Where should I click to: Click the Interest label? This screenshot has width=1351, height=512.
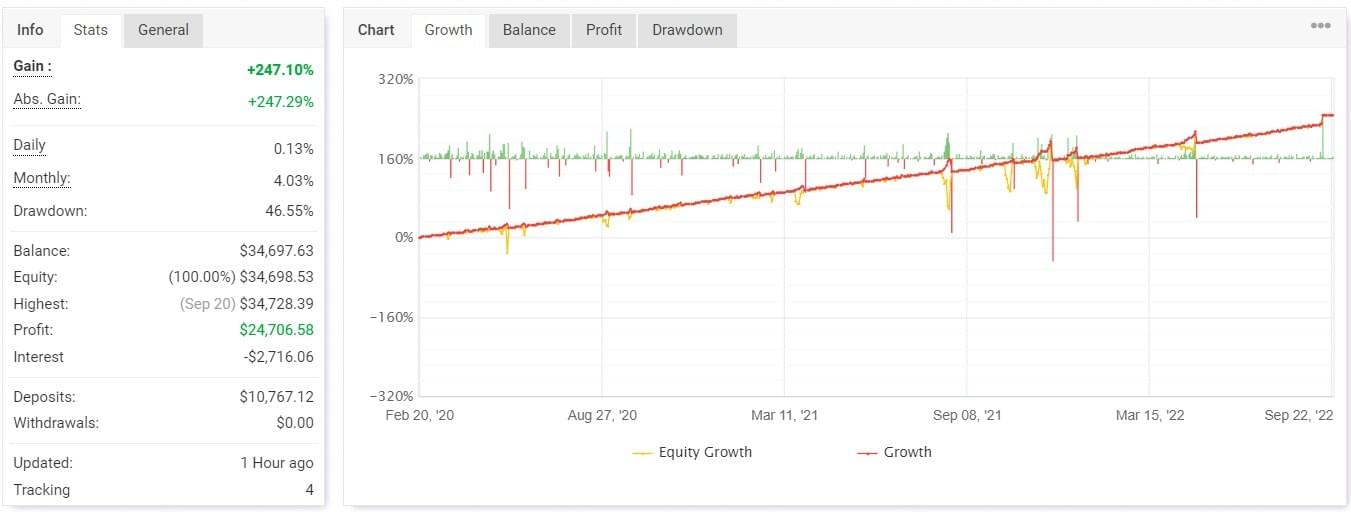click(x=38, y=357)
